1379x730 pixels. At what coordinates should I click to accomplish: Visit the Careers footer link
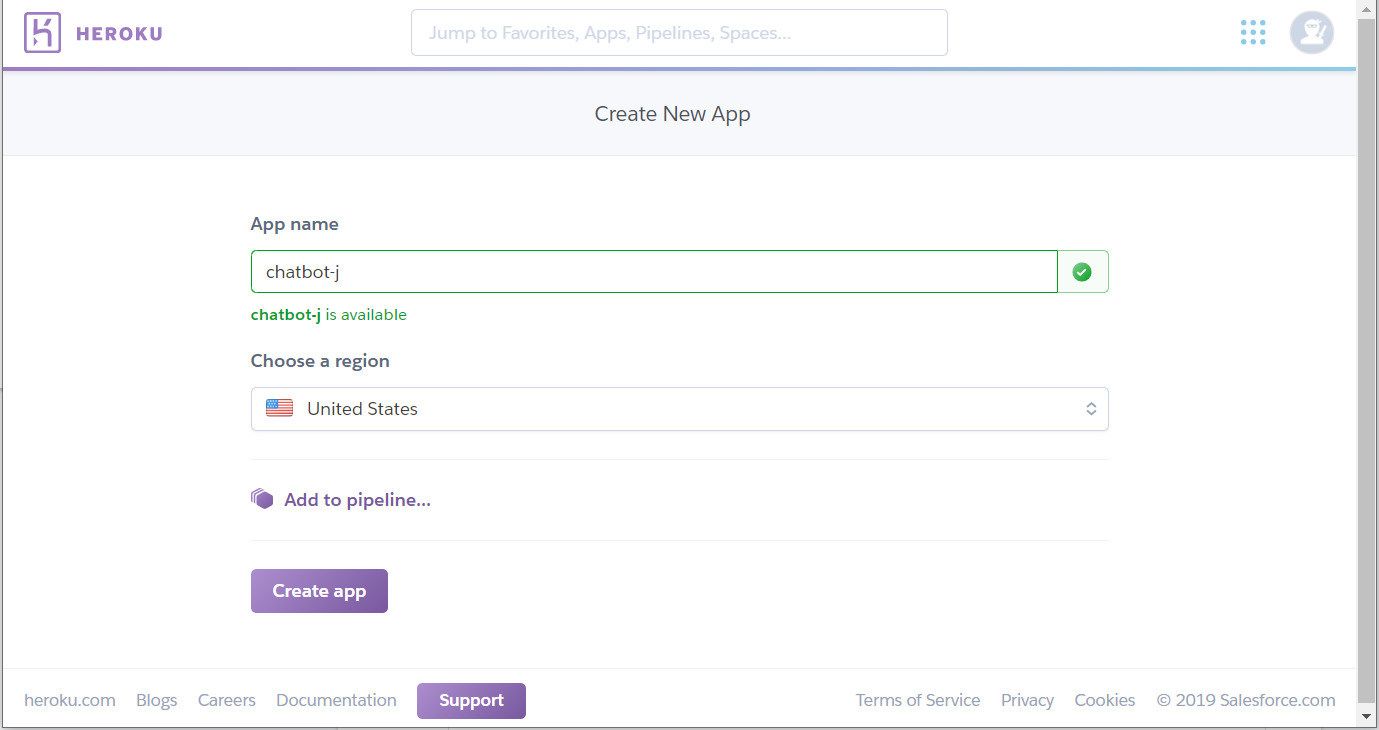[x=227, y=700]
